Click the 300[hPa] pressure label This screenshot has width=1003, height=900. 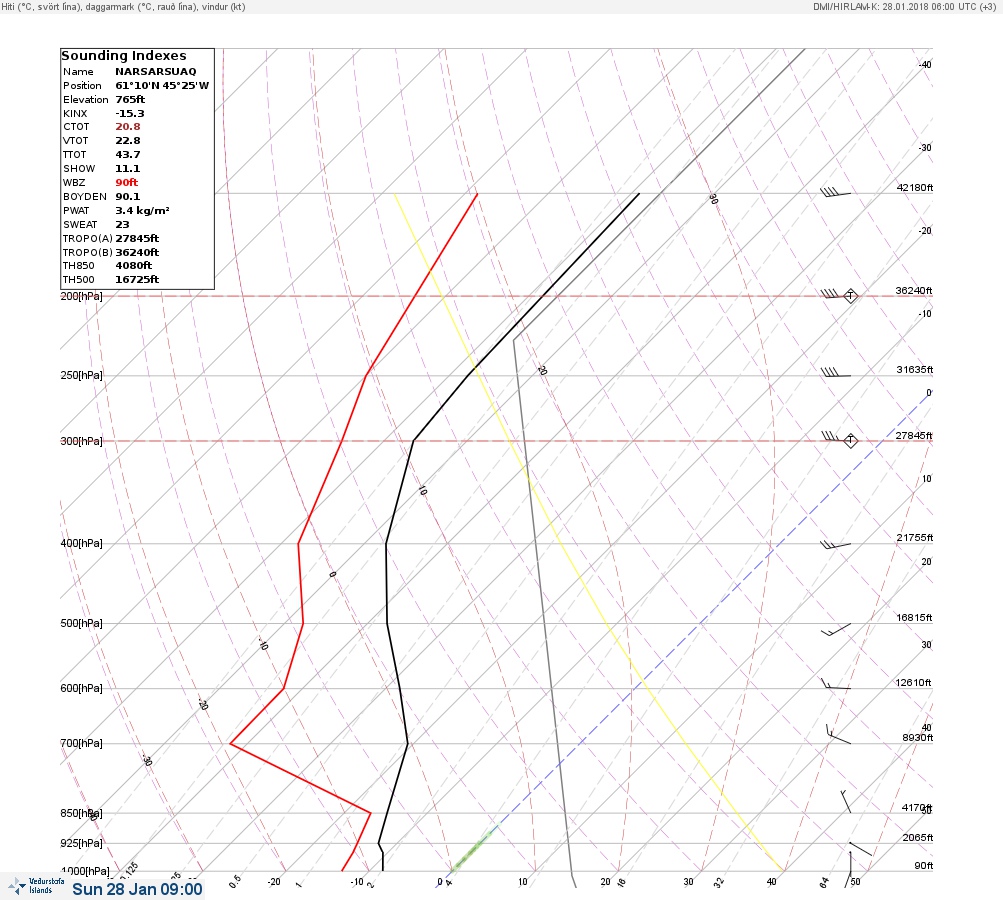[x=81, y=441]
